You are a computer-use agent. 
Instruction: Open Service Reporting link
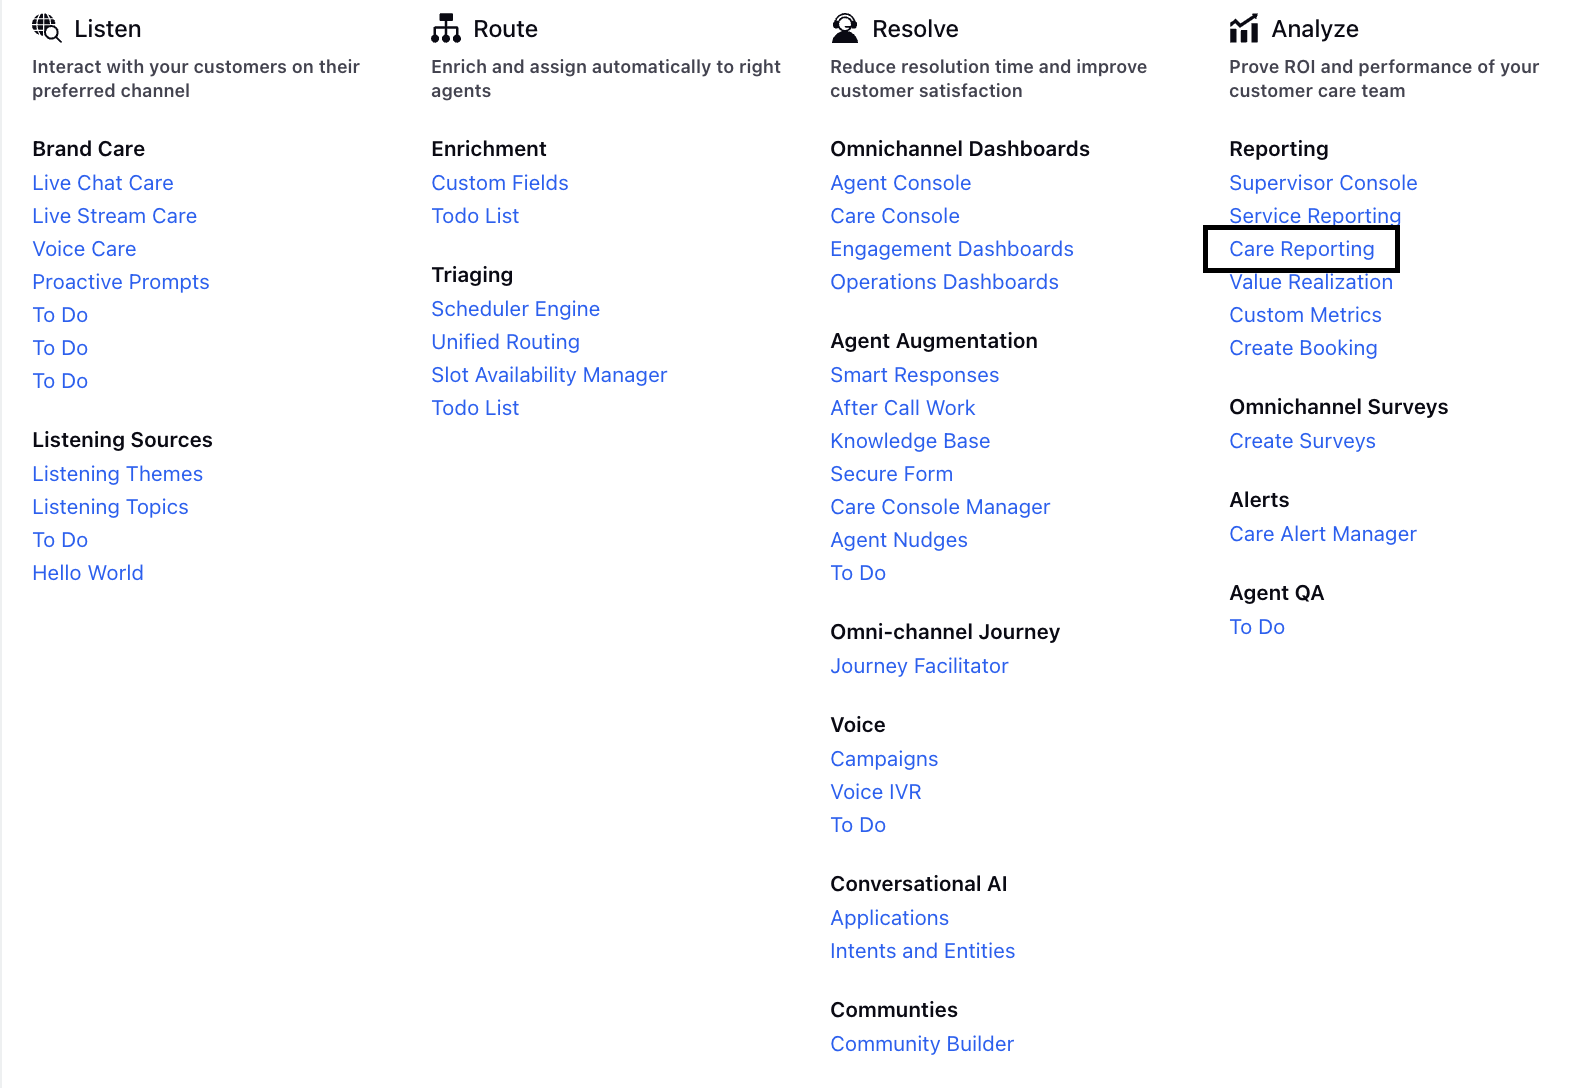pos(1315,216)
